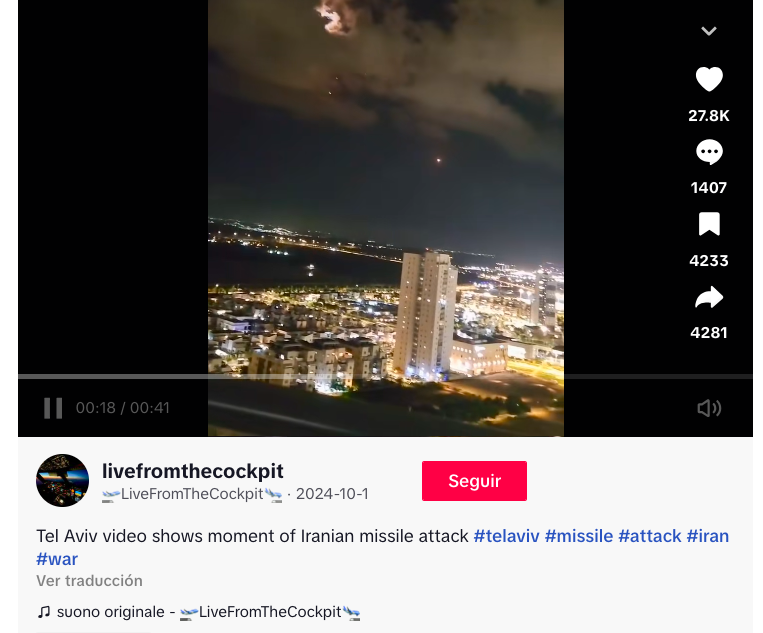Open the #war hashtag
The width and height of the screenshot is (763, 633).
point(57,559)
